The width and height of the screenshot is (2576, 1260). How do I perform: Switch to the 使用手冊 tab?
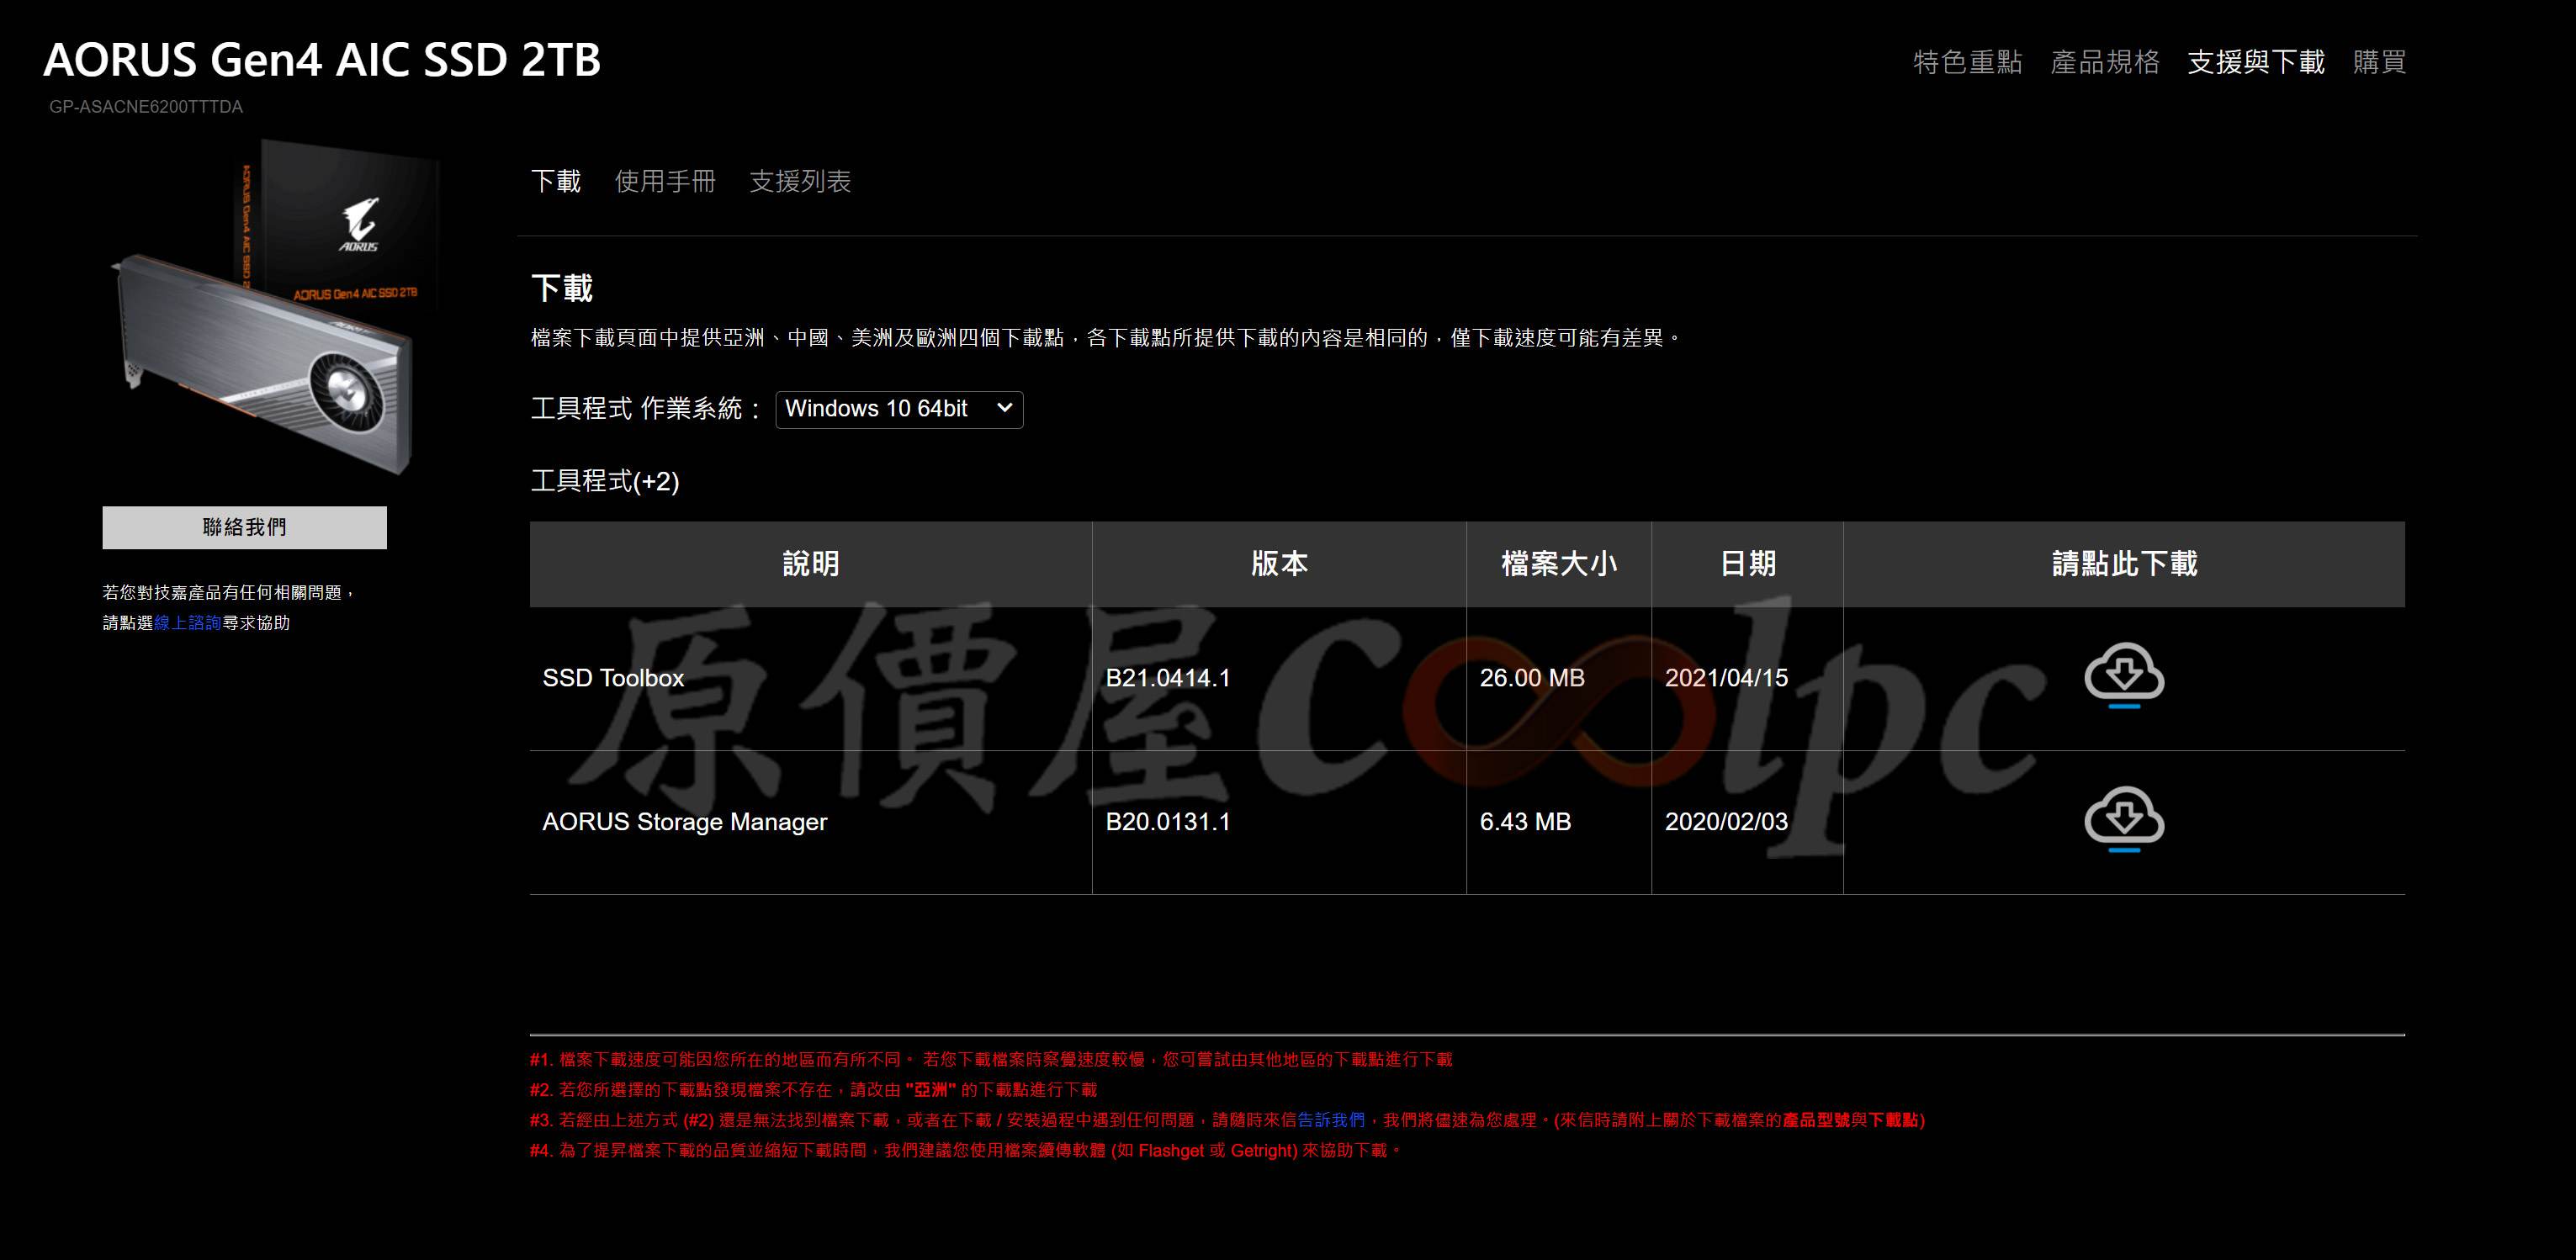tap(665, 181)
